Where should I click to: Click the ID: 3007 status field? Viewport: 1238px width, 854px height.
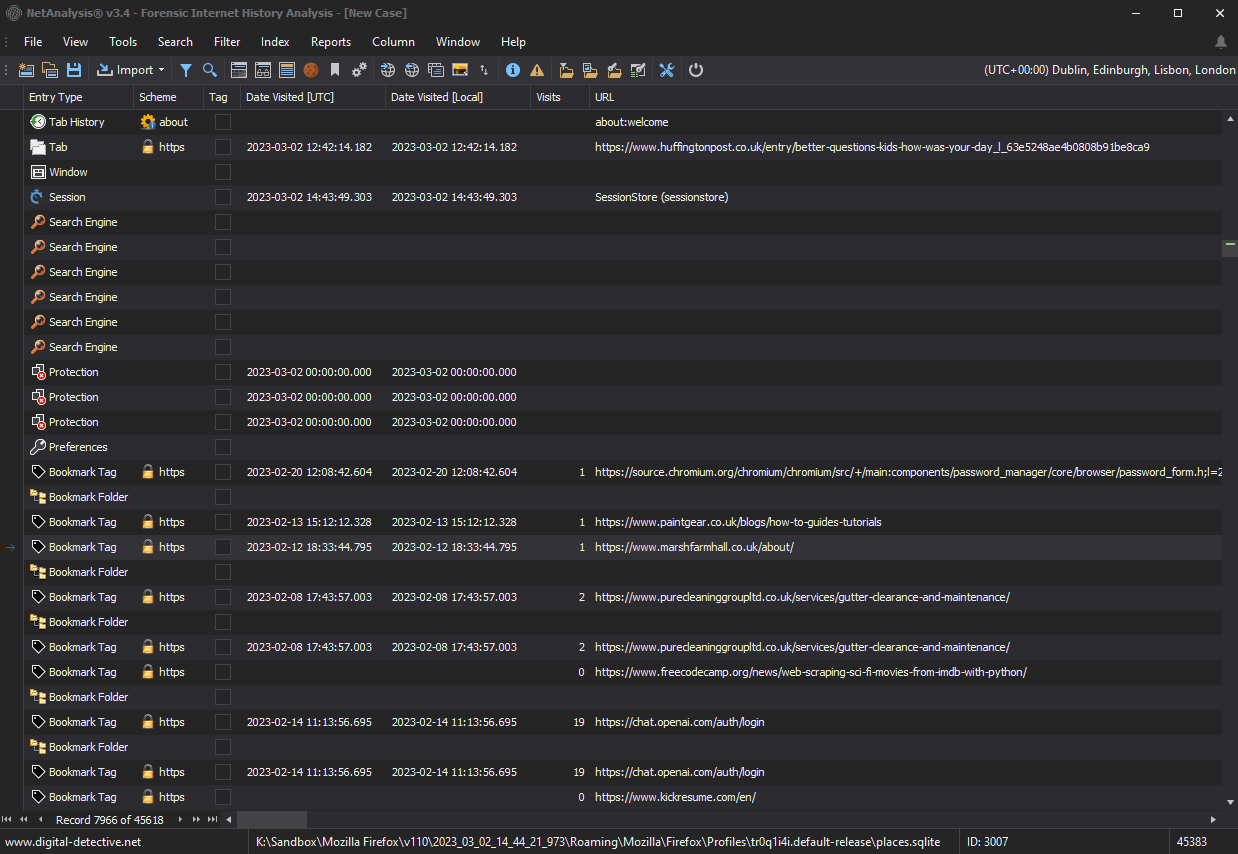click(x=988, y=842)
